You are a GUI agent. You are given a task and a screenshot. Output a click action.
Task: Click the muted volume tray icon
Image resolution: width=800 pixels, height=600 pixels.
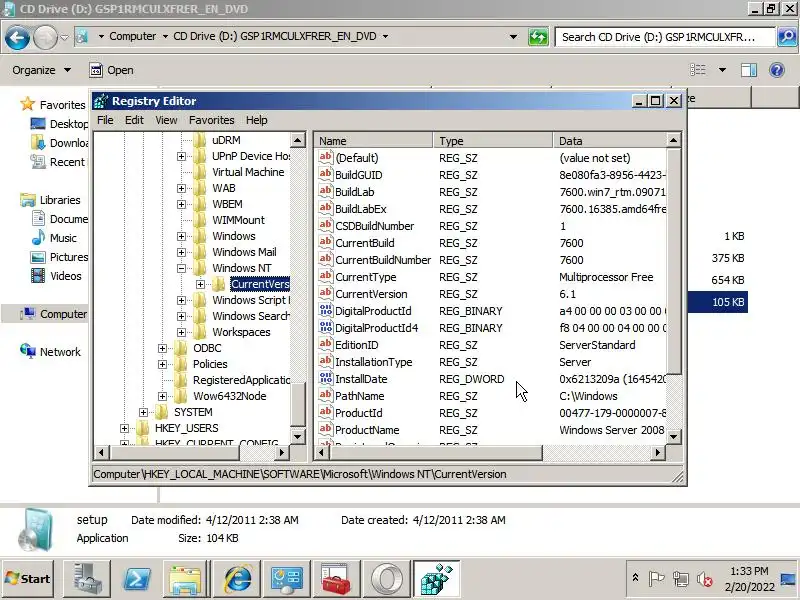pyautogui.click(x=705, y=579)
